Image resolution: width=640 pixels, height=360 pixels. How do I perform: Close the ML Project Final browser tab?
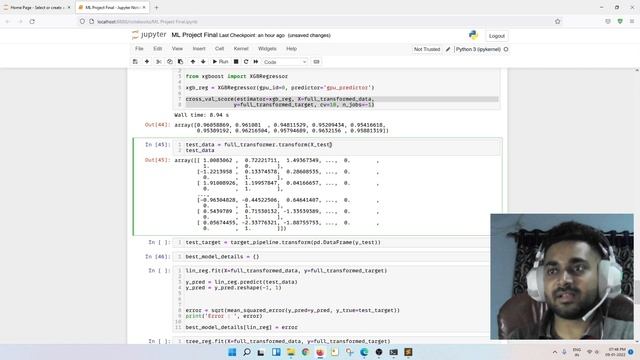[x=144, y=7]
